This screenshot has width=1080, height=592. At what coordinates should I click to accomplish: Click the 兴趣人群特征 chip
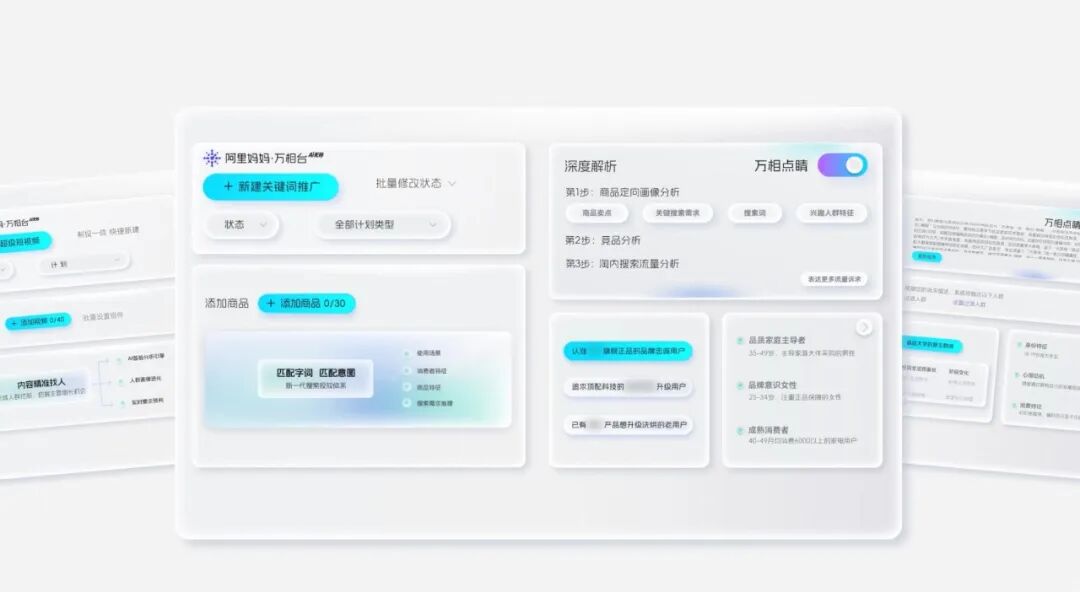click(x=831, y=213)
